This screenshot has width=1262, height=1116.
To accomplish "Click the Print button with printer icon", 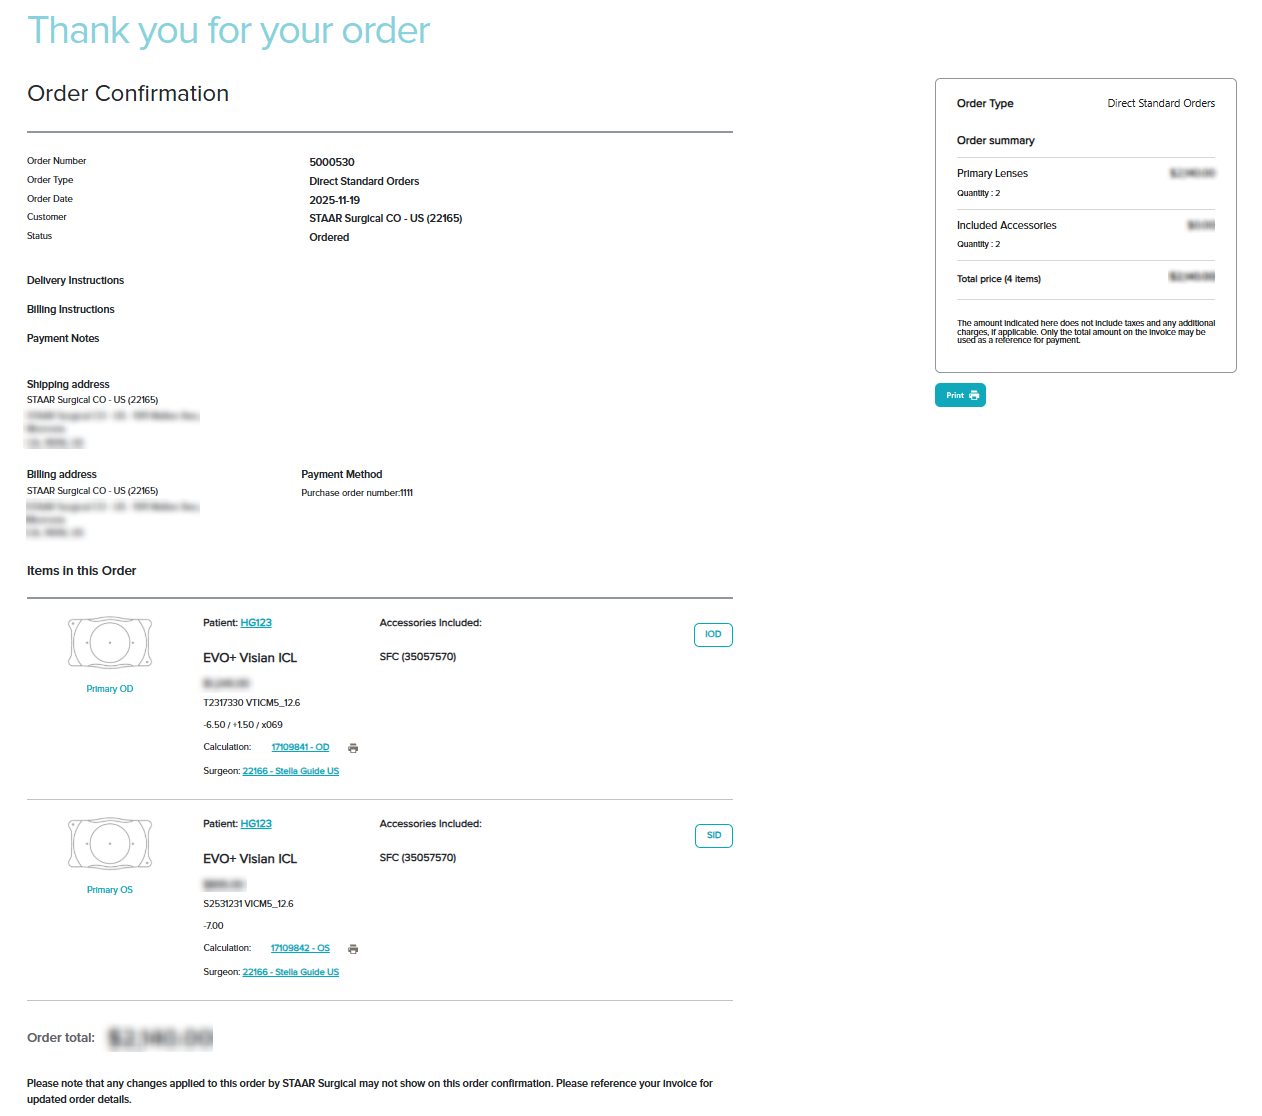I will tap(960, 395).
